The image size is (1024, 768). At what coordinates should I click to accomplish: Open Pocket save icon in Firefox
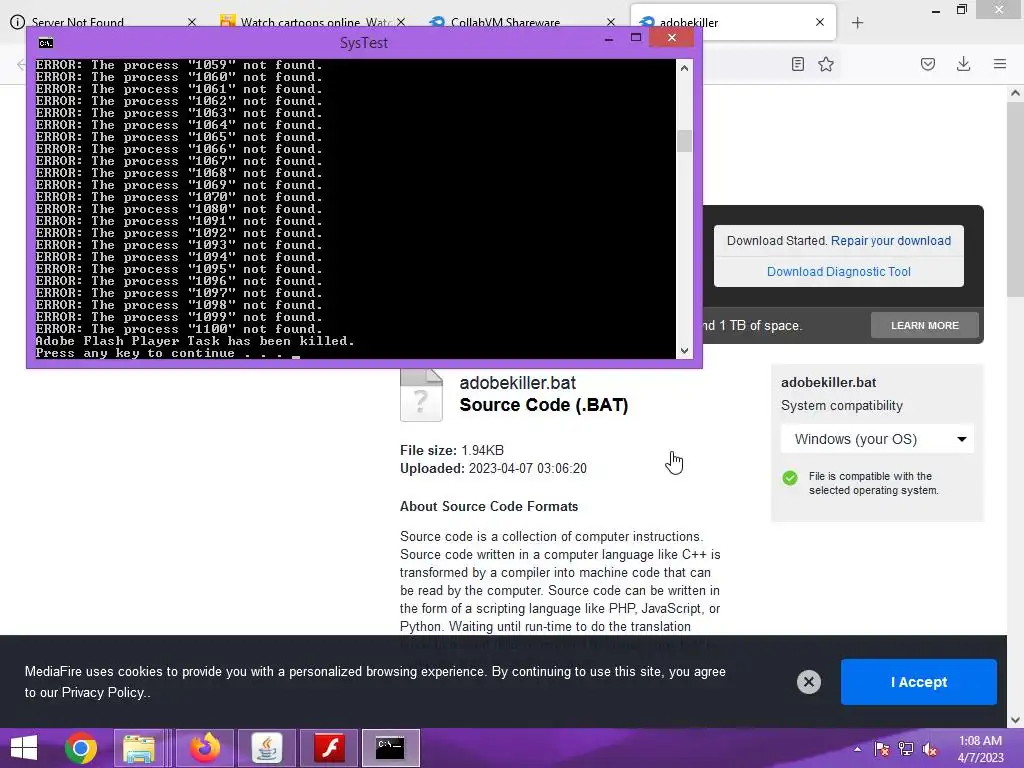tap(928, 64)
